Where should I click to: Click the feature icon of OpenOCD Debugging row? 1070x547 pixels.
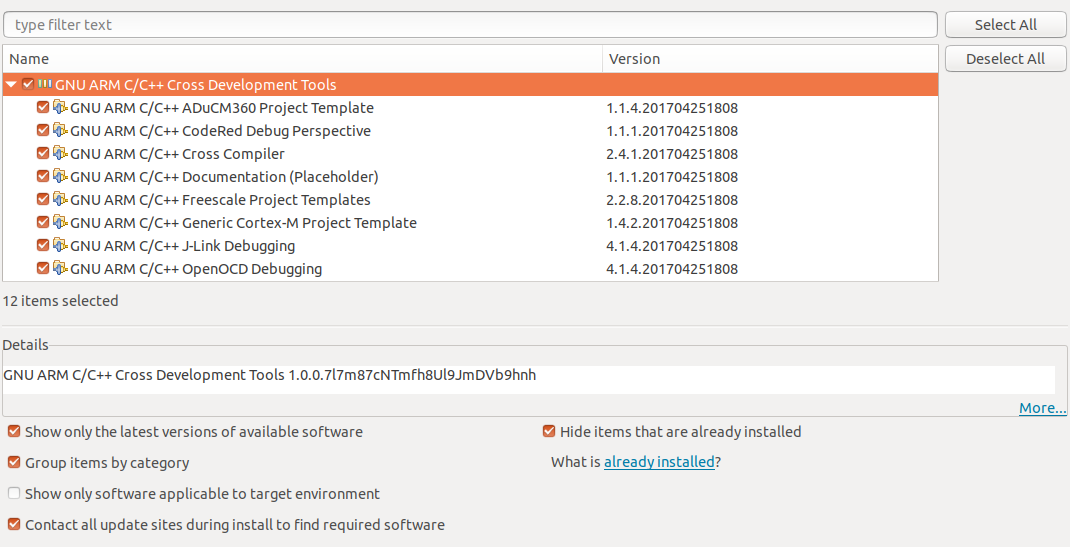click(x=60, y=268)
